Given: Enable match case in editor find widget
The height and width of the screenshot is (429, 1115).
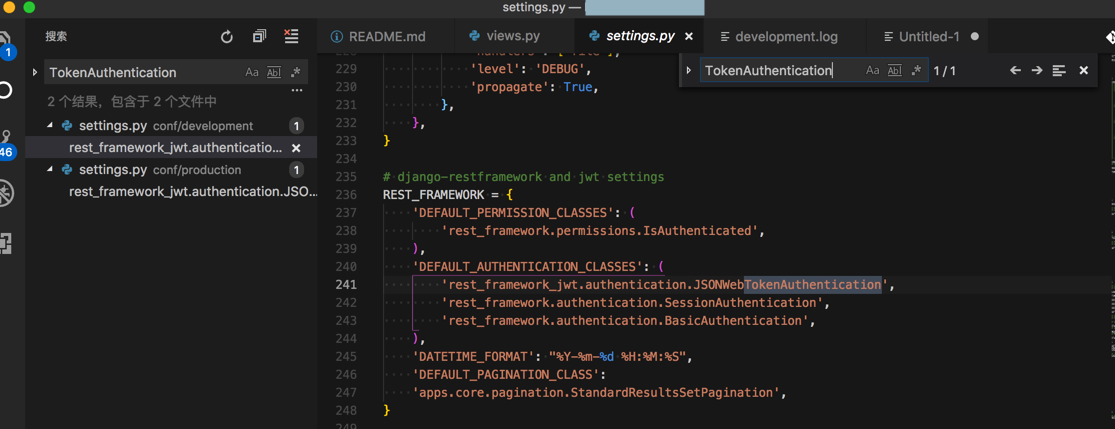Looking at the screenshot, I should click(872, 71).
